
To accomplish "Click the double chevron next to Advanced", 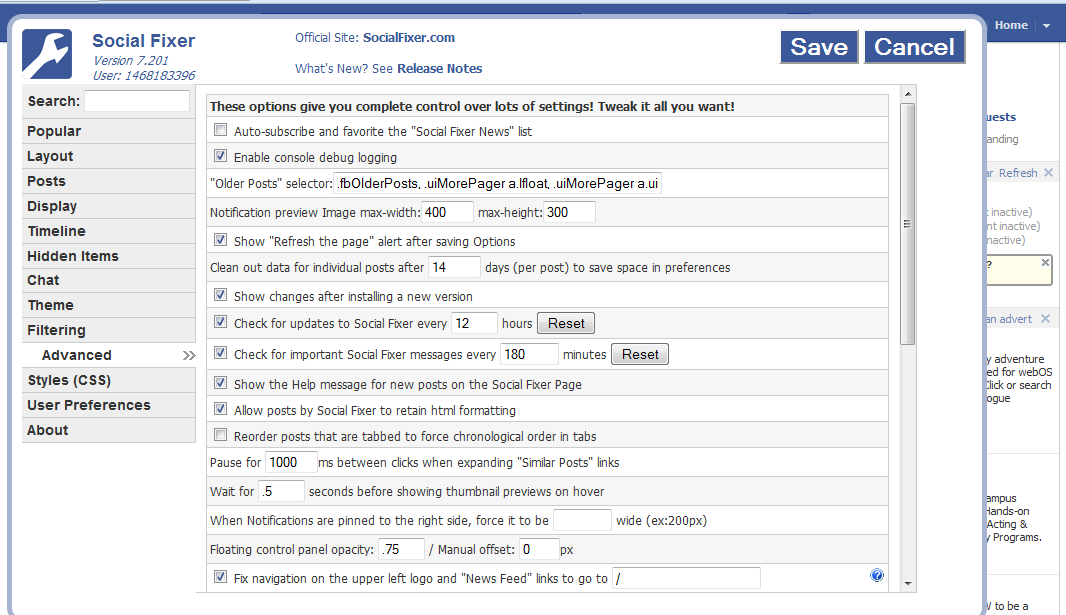I will tap(189, 355).
